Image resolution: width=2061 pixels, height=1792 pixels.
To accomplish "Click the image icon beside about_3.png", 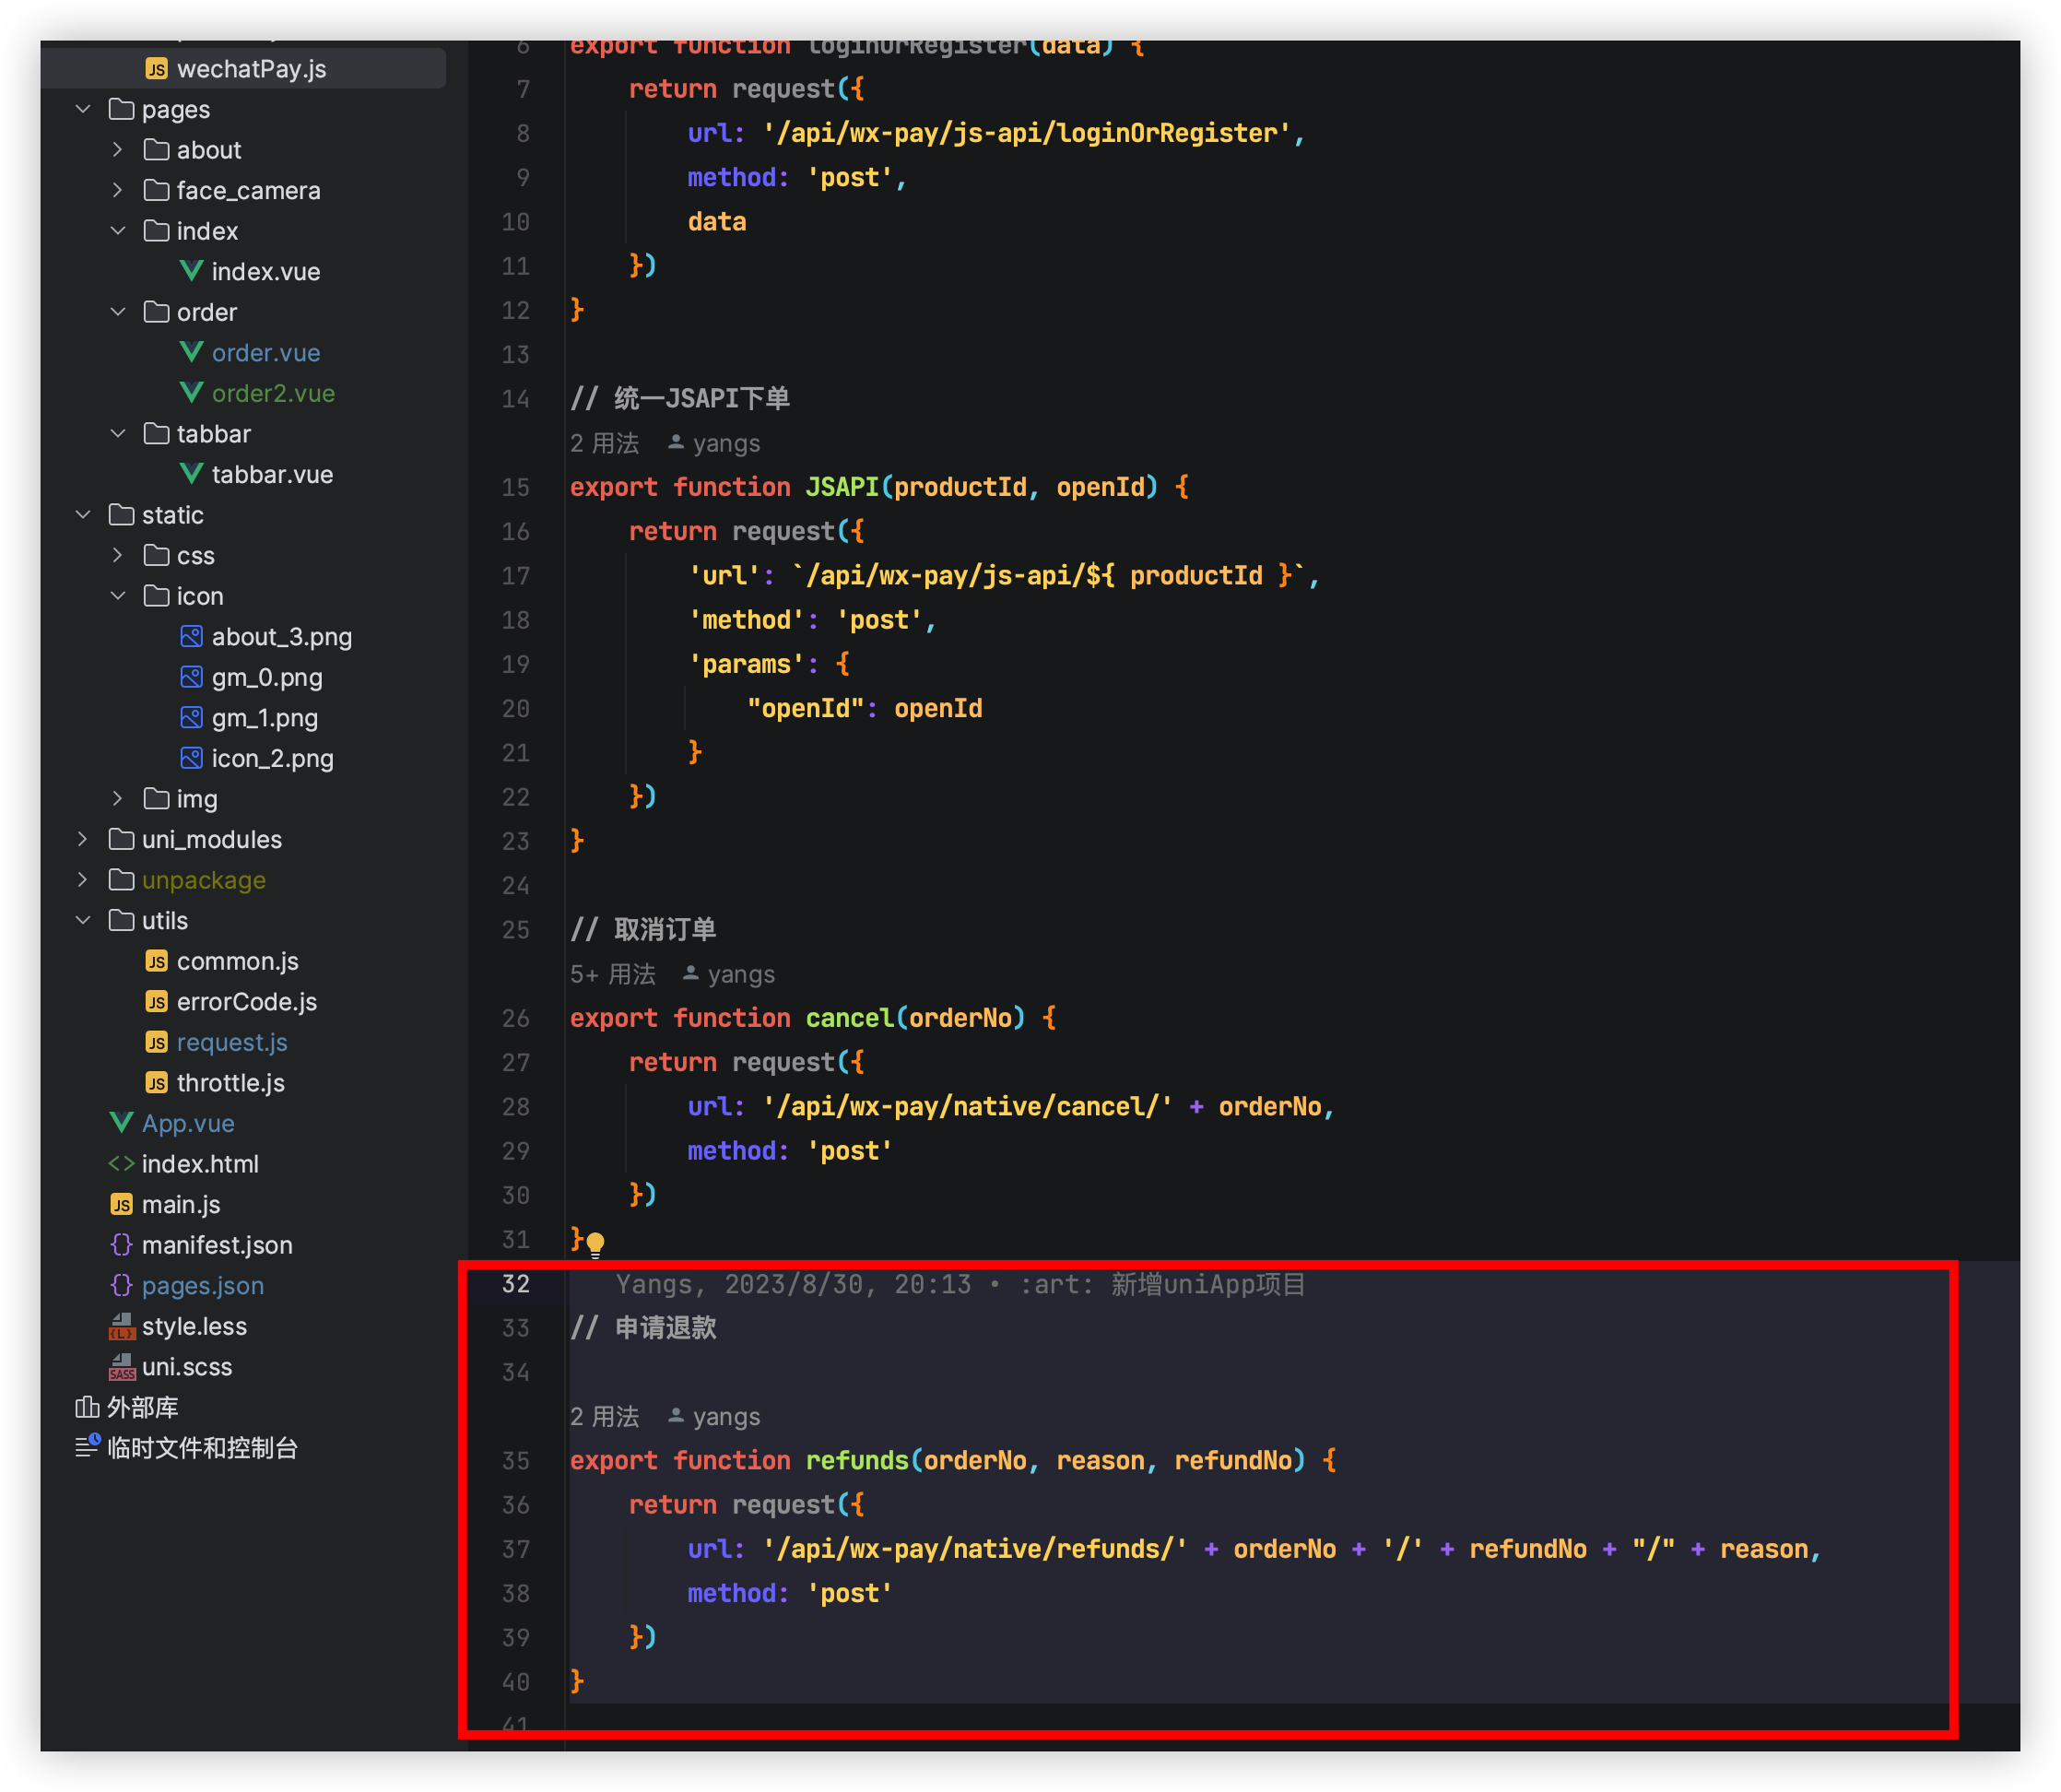I will click(x=191, y=637).
